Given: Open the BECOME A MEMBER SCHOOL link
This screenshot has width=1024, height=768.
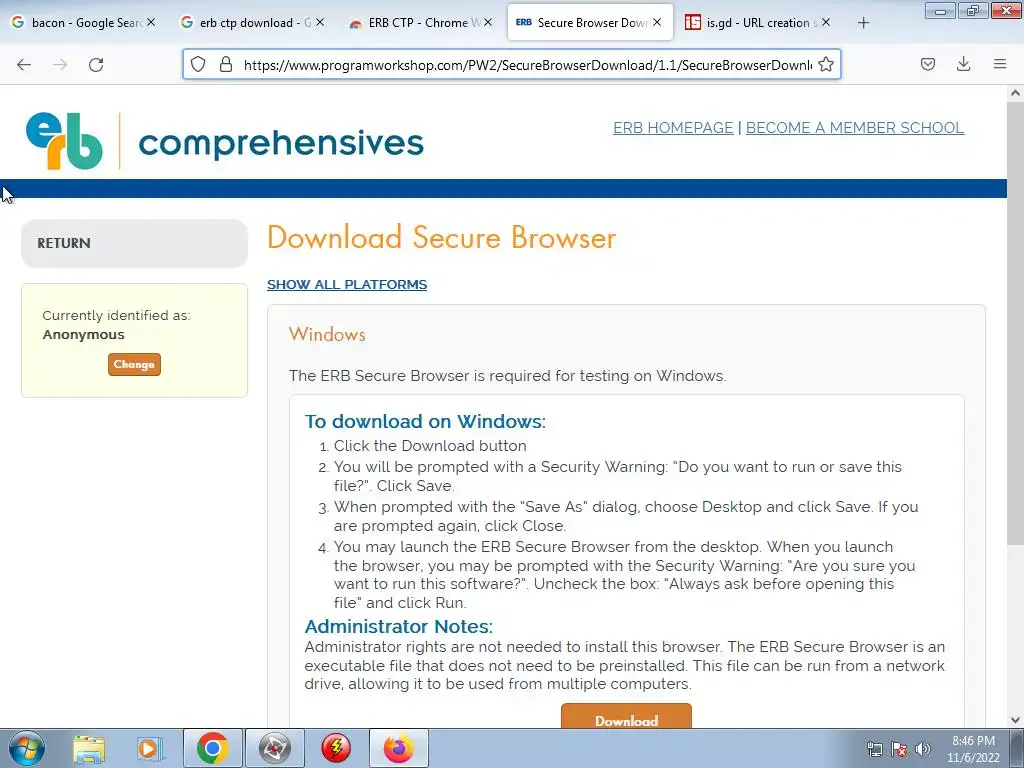Looking at the screenshot, I should pos(855,127).
